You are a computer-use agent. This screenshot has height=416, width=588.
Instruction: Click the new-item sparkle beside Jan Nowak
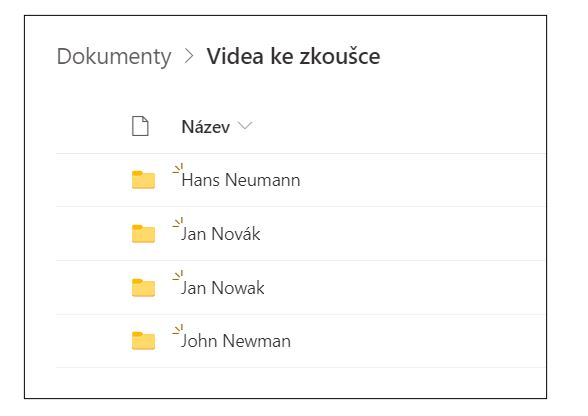[x=178, y=276]
